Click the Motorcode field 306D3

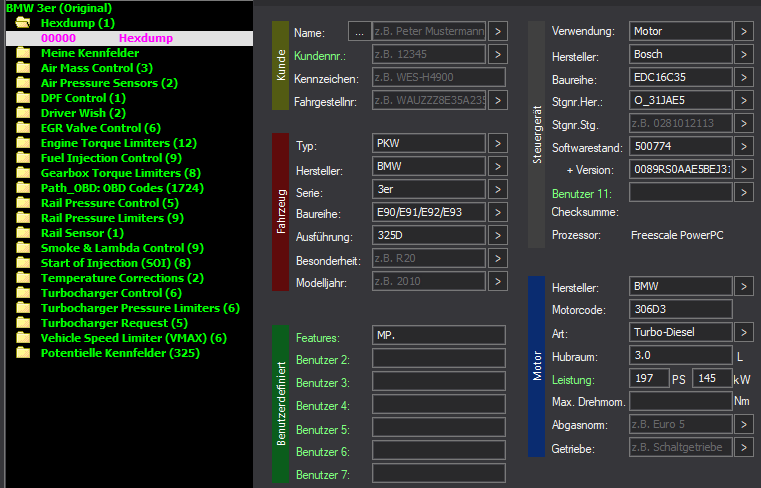tap(680, 309)
